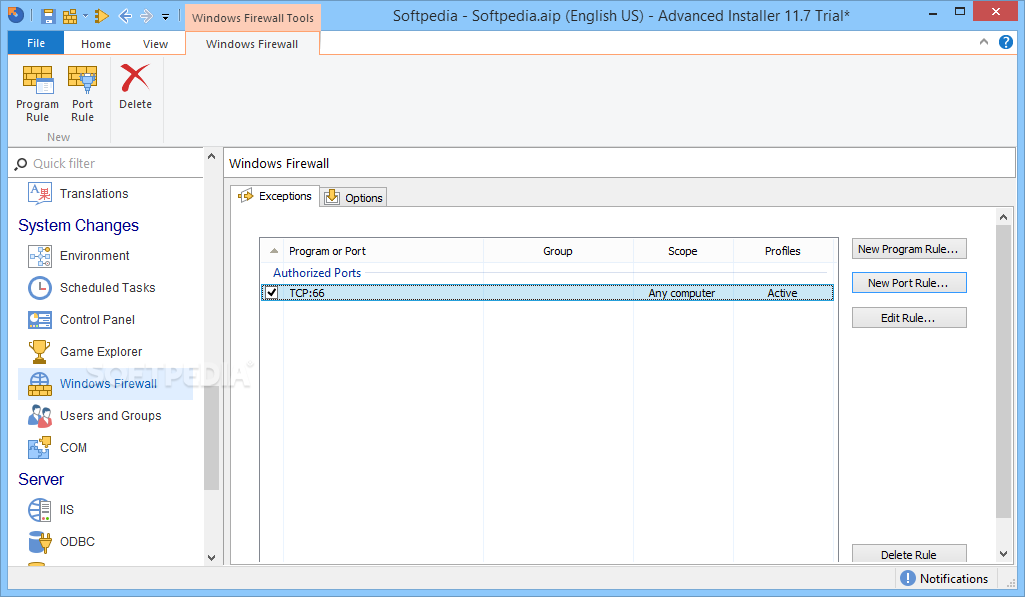Open the Control Panel page icon
1025x597 pixels.
40,320
